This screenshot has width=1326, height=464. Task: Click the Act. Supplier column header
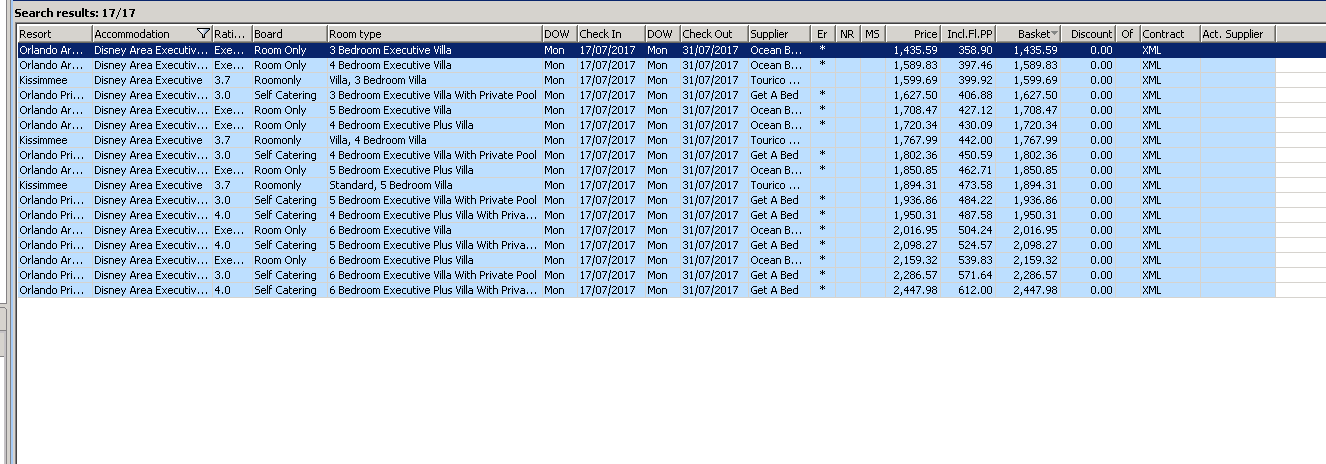(1237, 34)
